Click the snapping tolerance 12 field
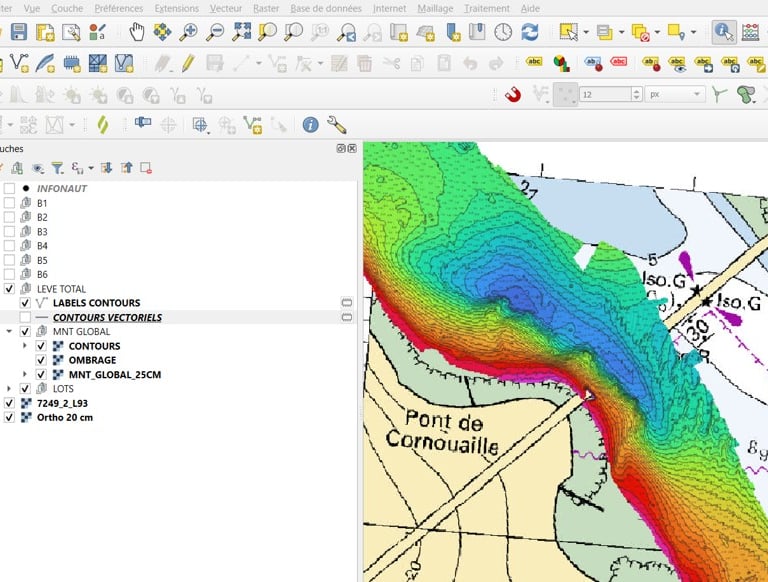The image size is (768, 582). [605, 94]
